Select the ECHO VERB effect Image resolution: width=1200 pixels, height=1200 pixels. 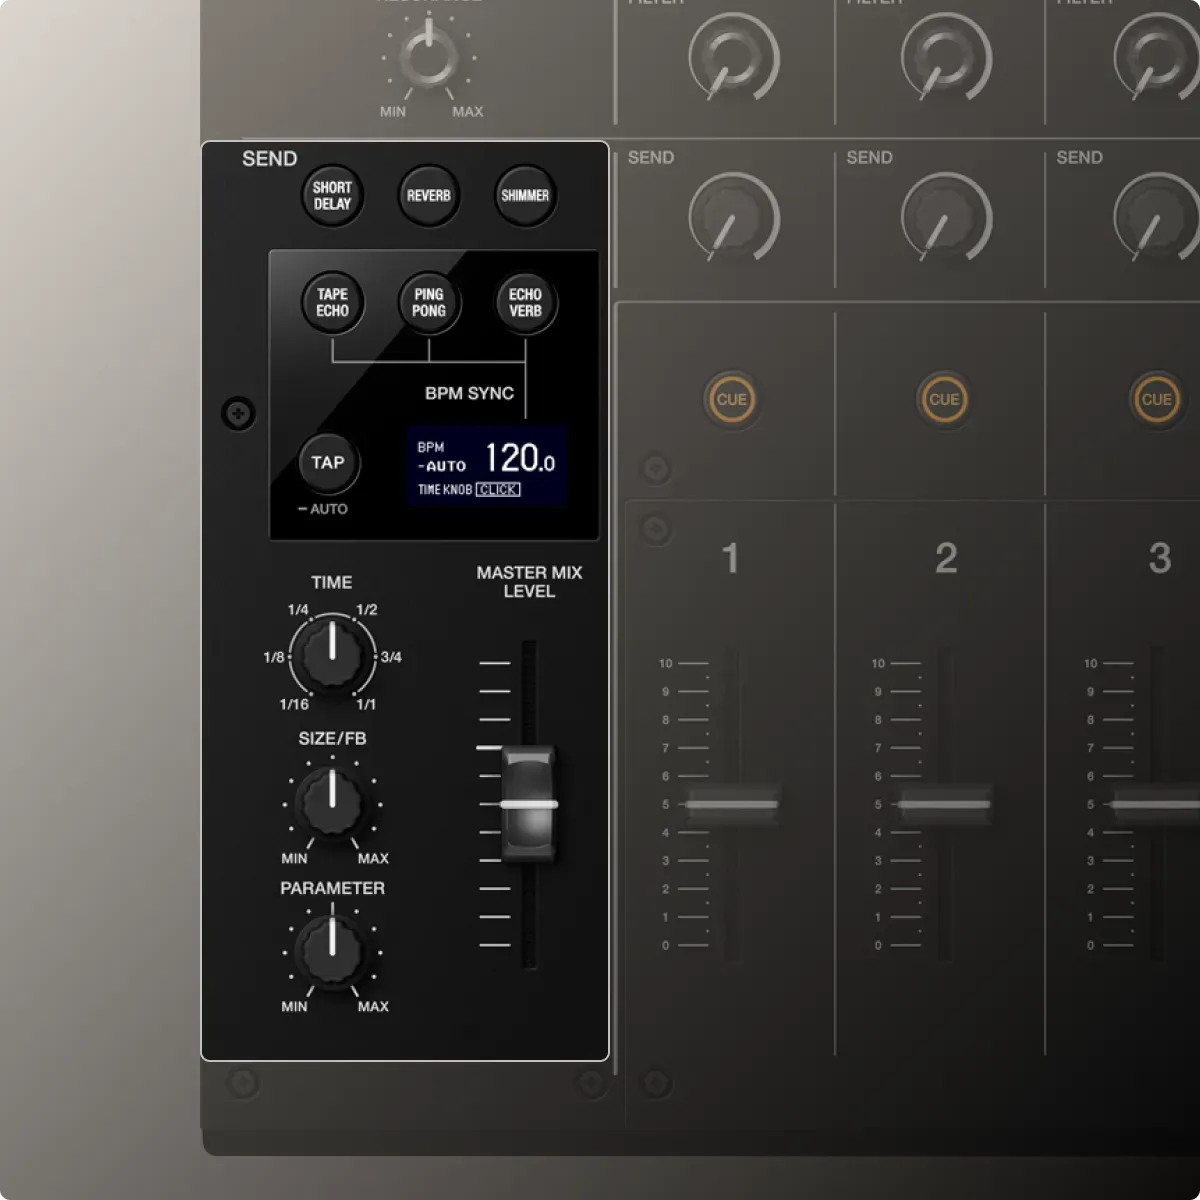tap(524, 302)
